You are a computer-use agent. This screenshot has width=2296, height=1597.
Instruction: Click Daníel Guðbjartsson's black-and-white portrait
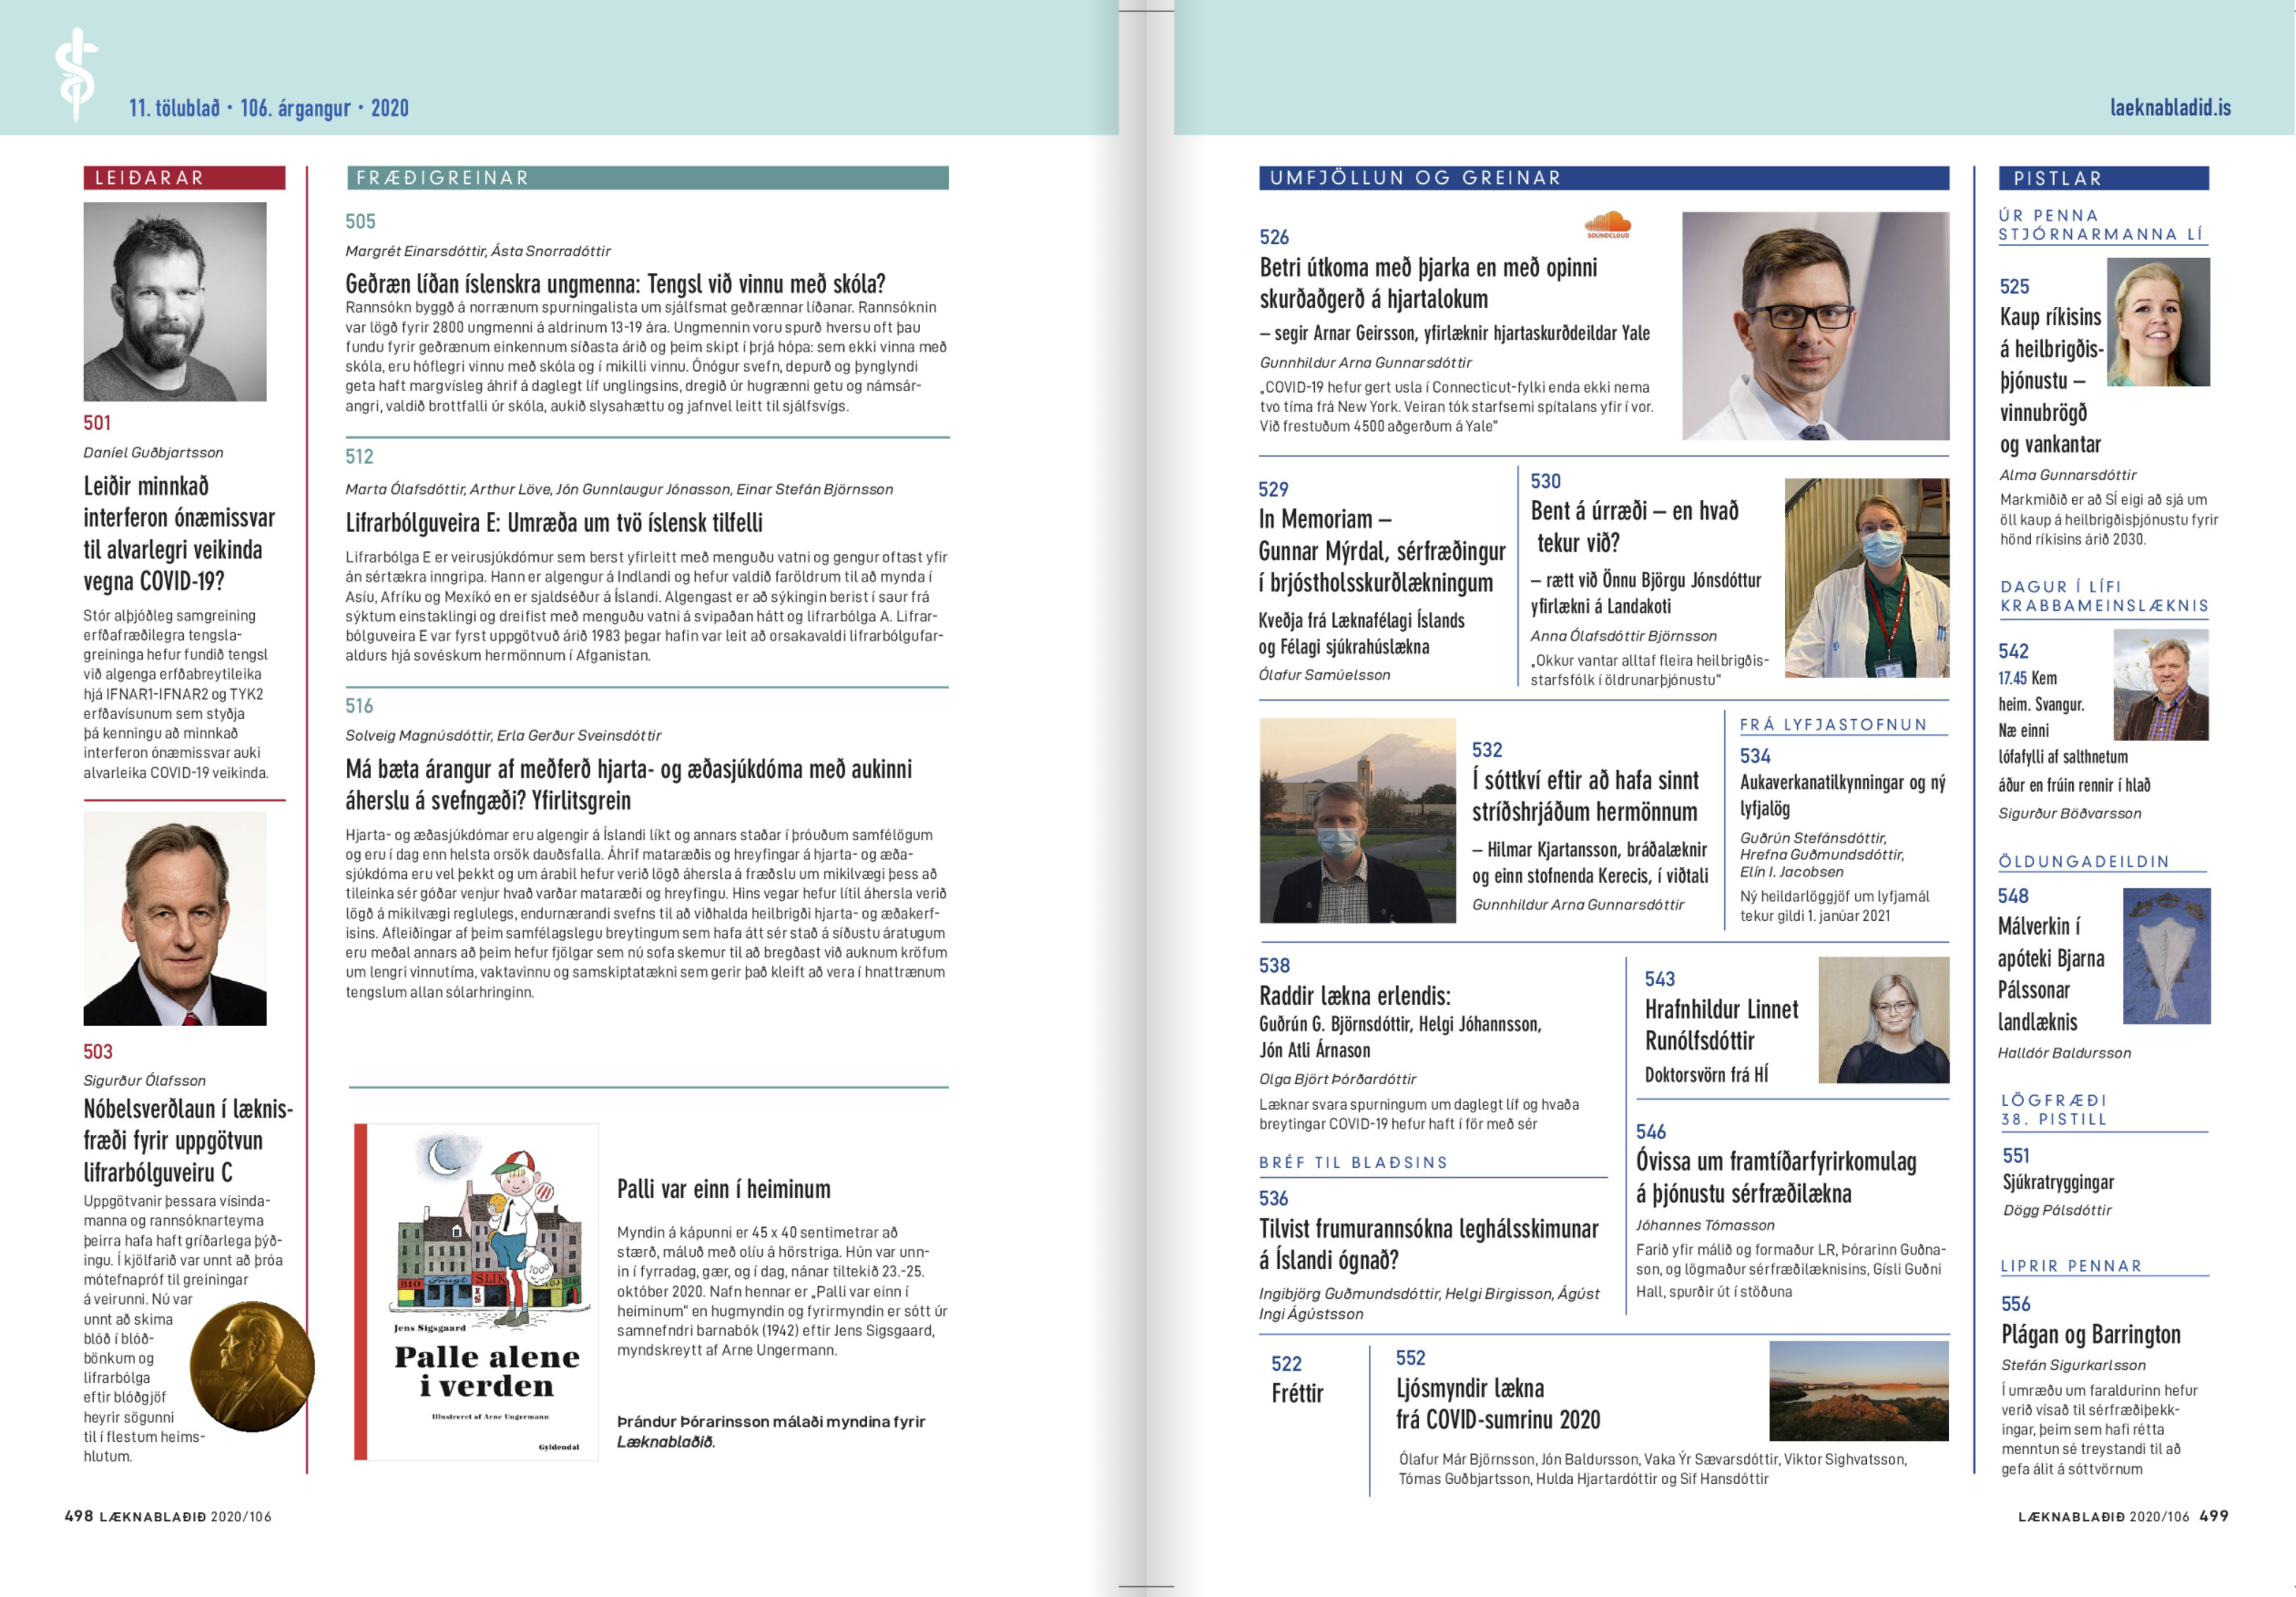(175, 301)
